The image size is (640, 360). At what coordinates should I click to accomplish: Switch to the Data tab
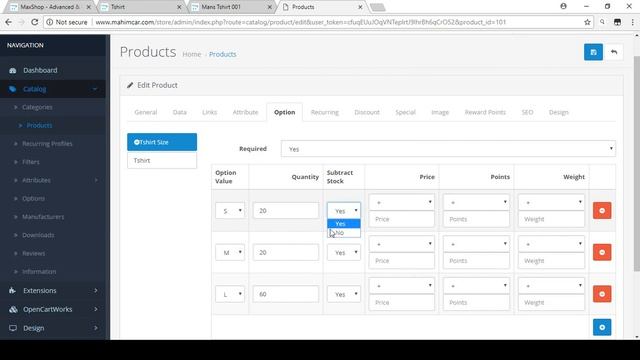pyautogui.click(x=180, y=112)
